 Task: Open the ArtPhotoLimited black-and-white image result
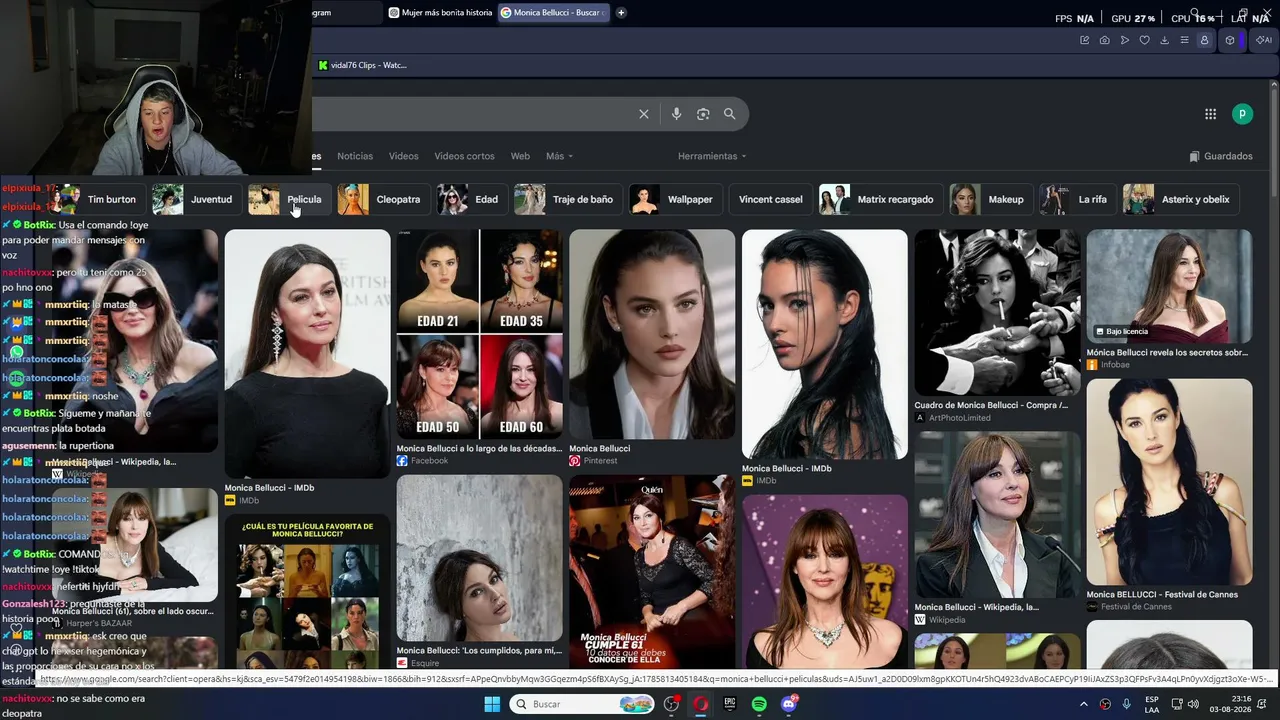(997, 313)
